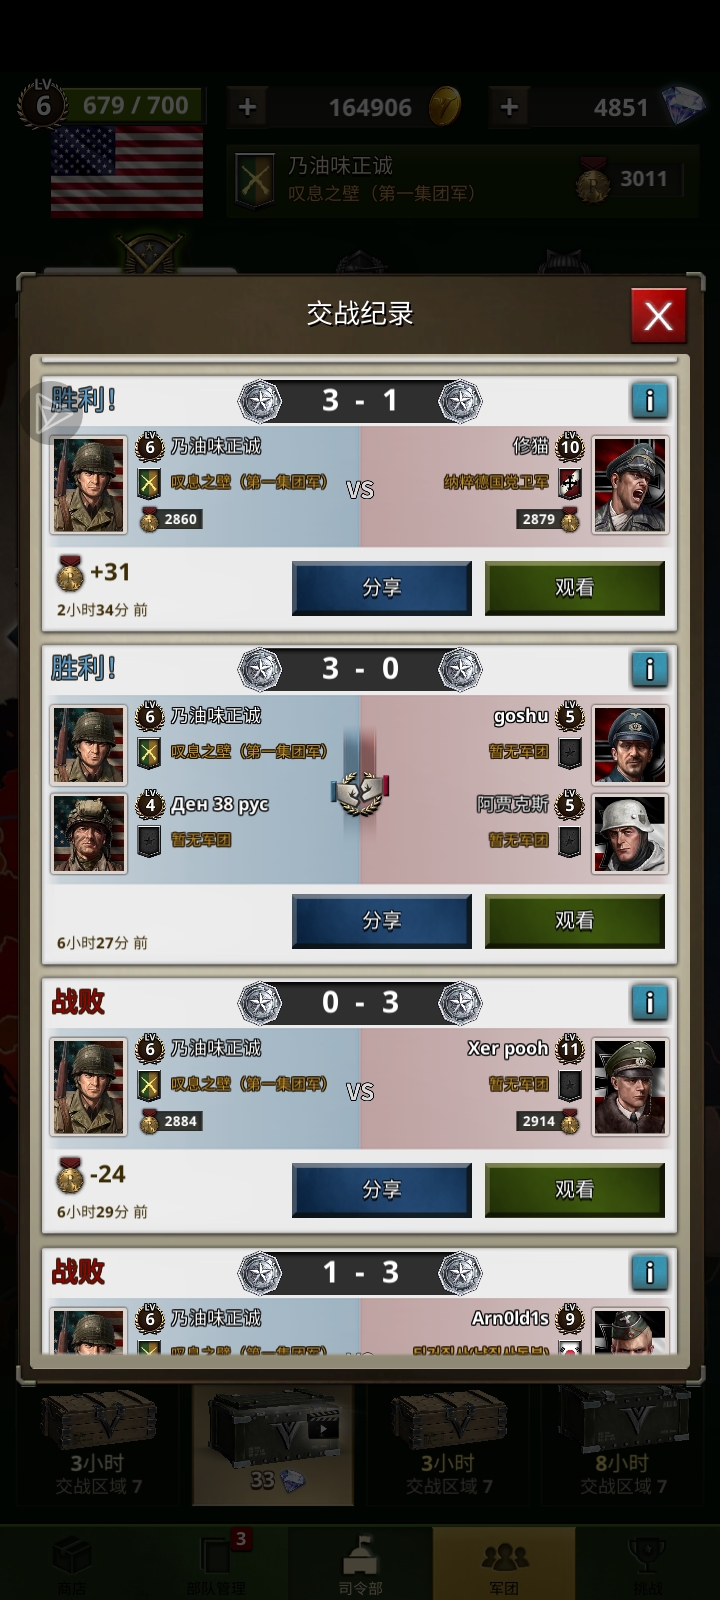Close the battle records dialog
The height and width of the screenshot is (1600, 720).
[658, 316]
